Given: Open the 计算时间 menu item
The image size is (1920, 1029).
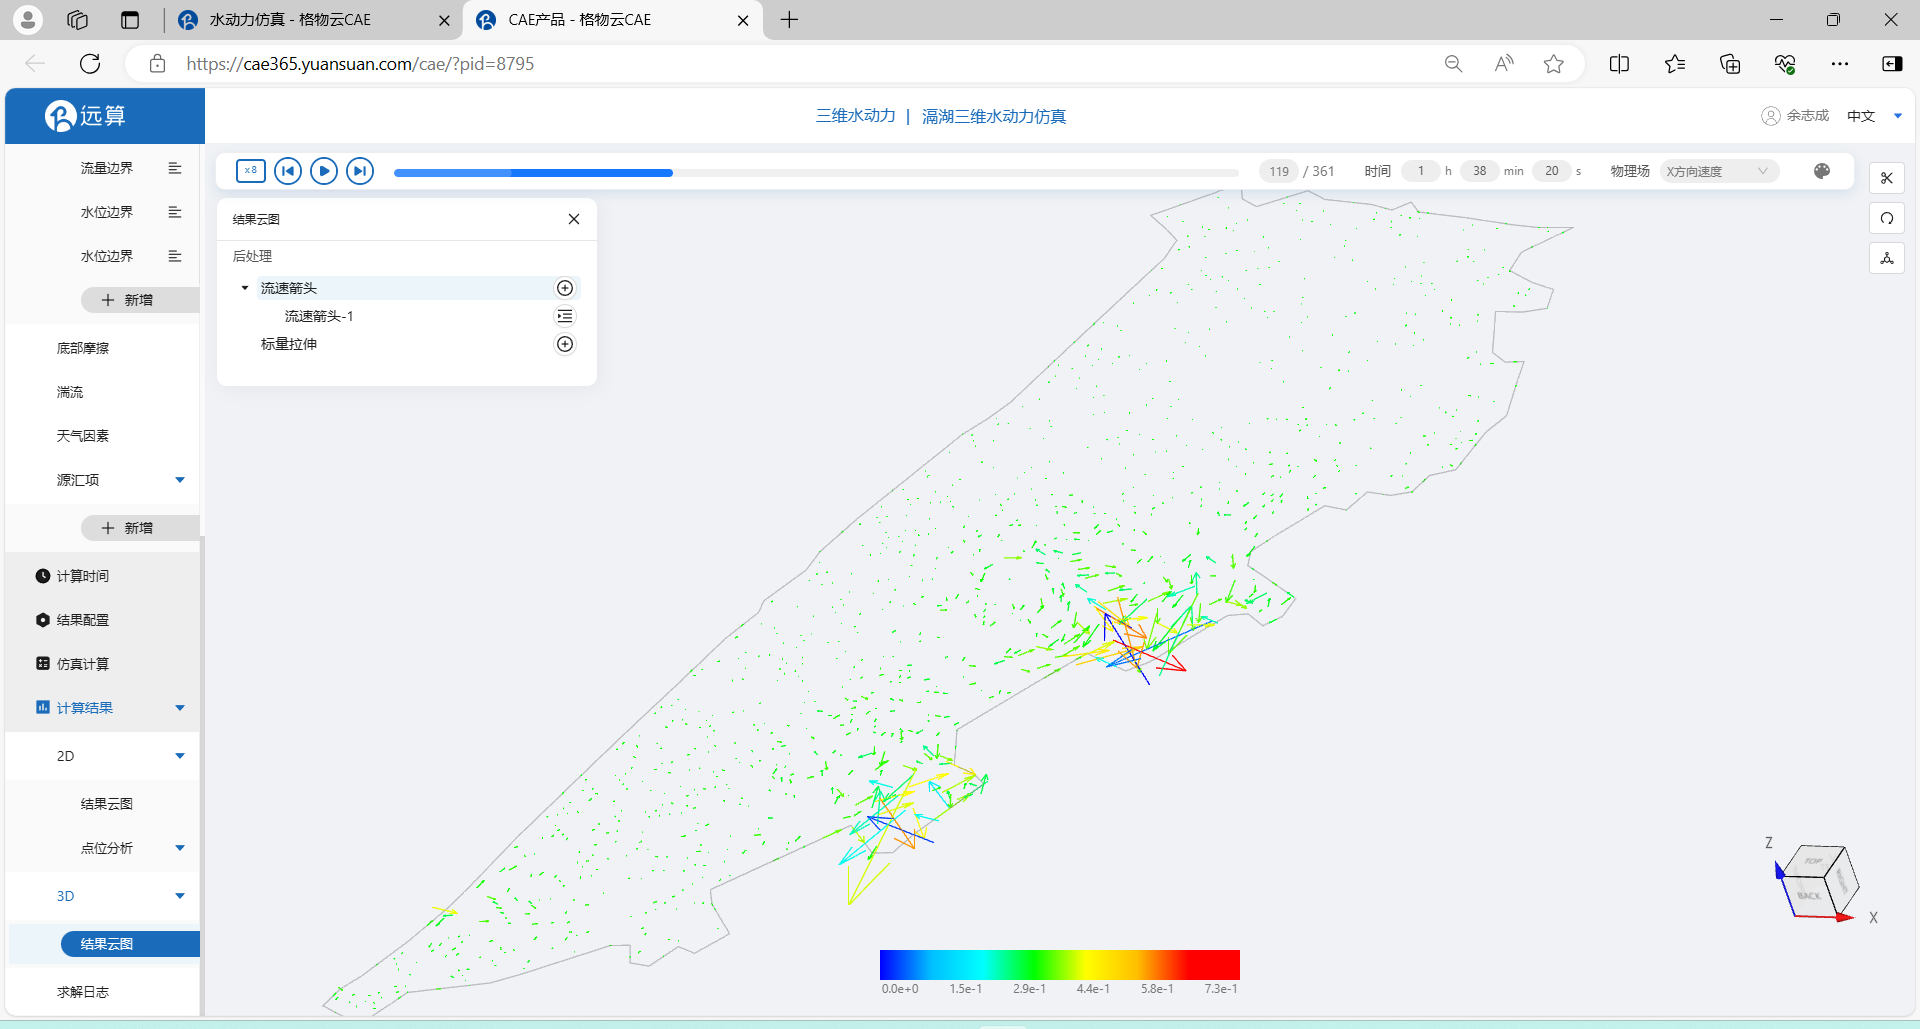Looking at the screenshot, I should (x=83, y=576).
